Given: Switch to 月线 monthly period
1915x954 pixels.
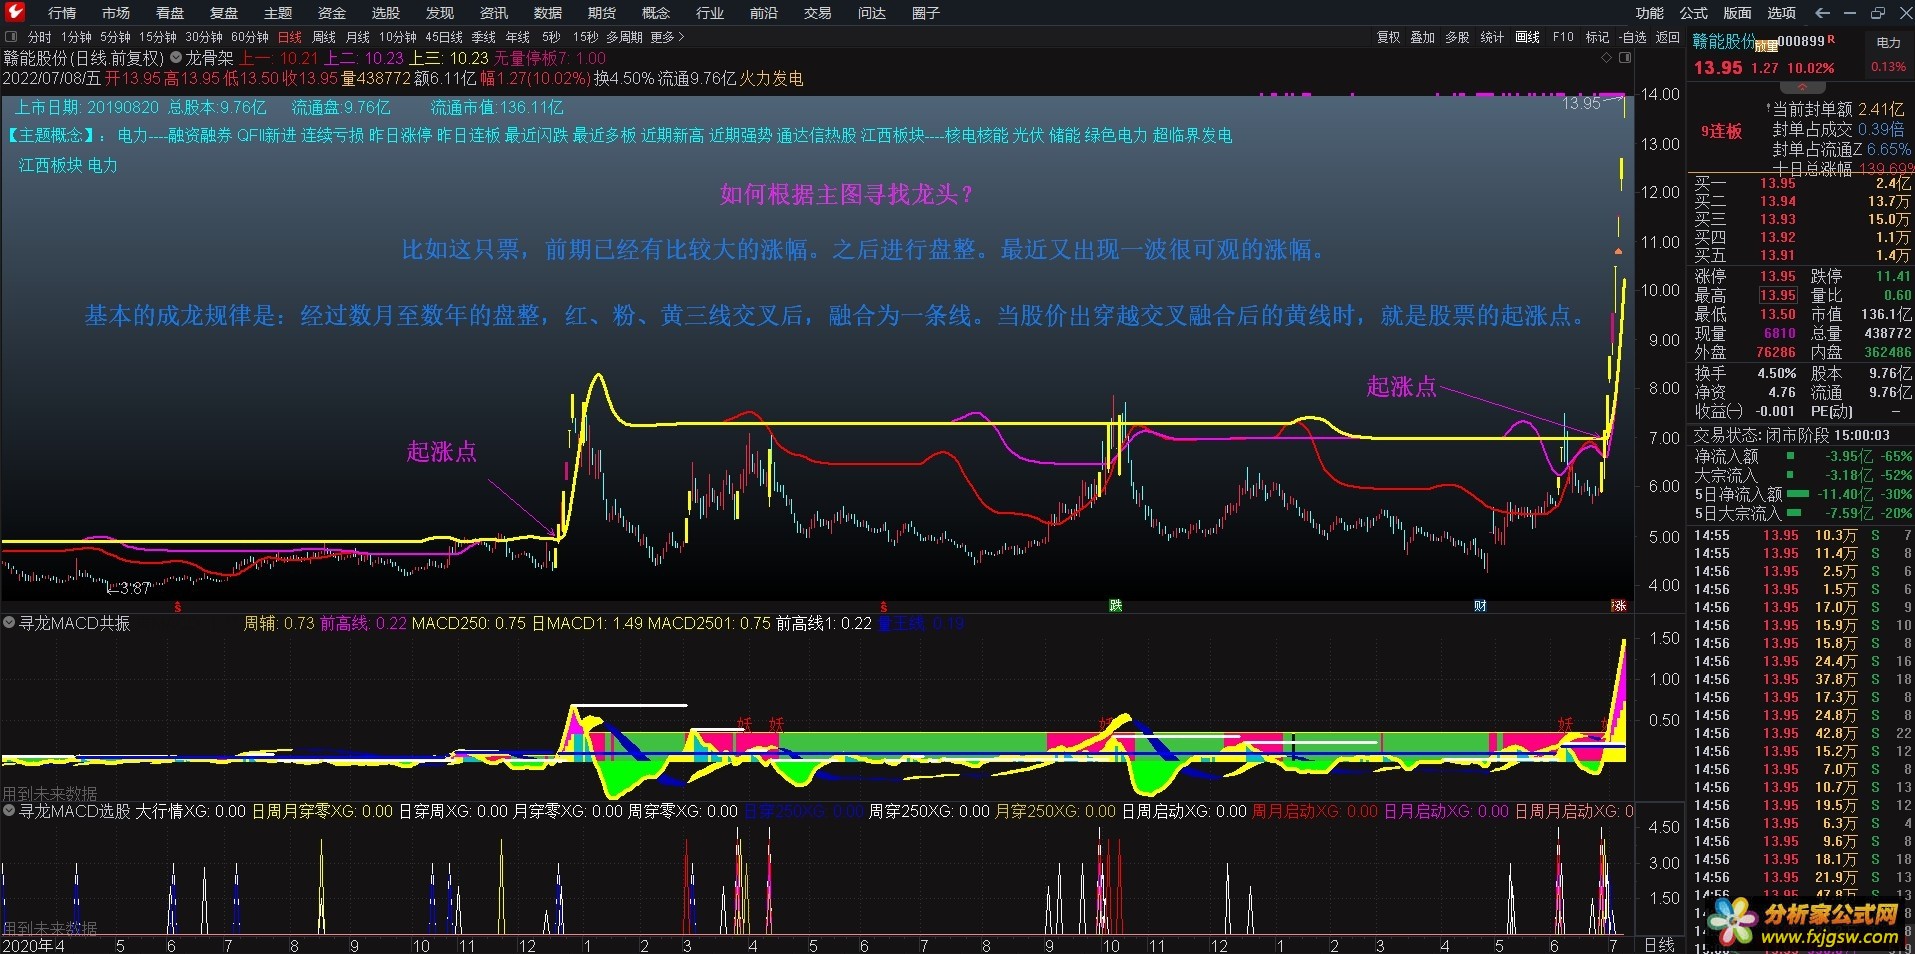Looking at the screenshot, I should pos(358,37).
